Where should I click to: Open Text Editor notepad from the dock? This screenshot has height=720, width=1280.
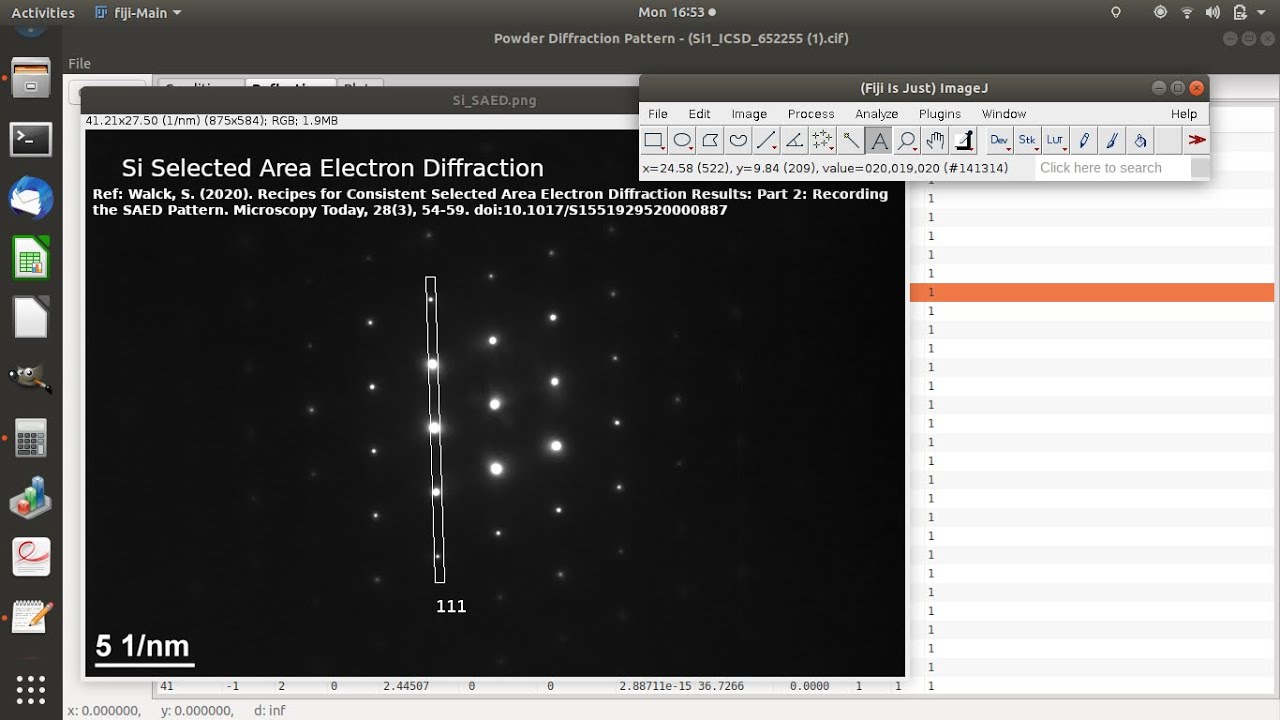coord(31,616)
